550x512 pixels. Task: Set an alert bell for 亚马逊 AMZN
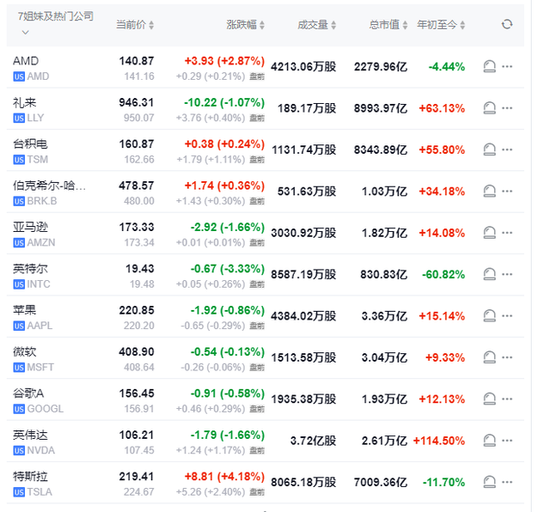[489, 233]
